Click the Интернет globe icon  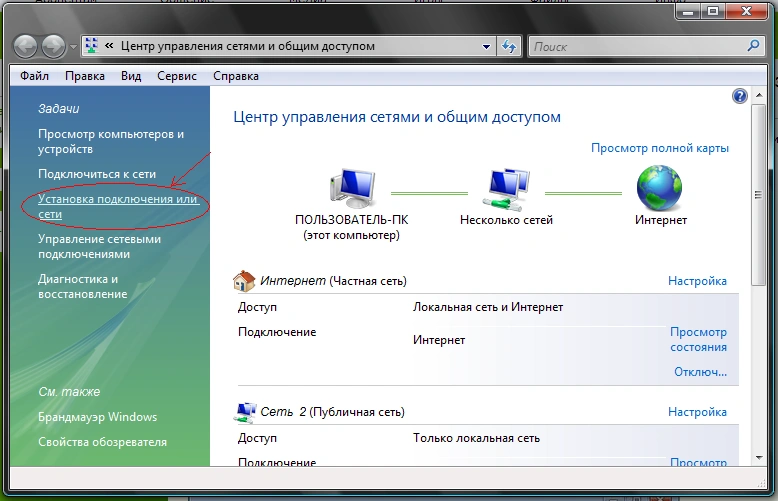tap(660, 187)
